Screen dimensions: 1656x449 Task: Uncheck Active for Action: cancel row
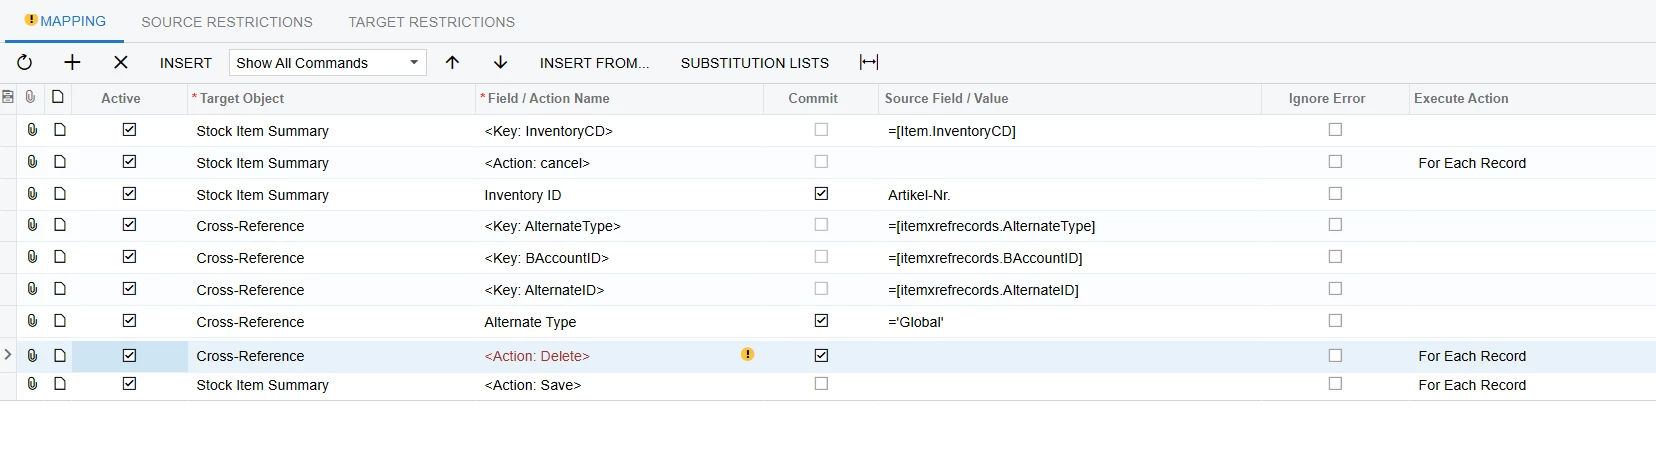click(x=129, y=161)
